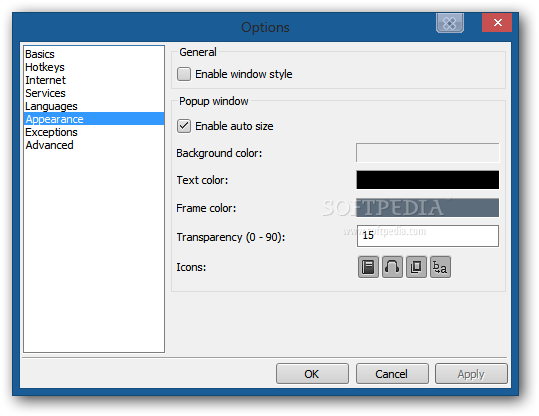This screenshot has width=539, height=416.
Task: Focus the Transparency value field
Action: tap(428, 236)
